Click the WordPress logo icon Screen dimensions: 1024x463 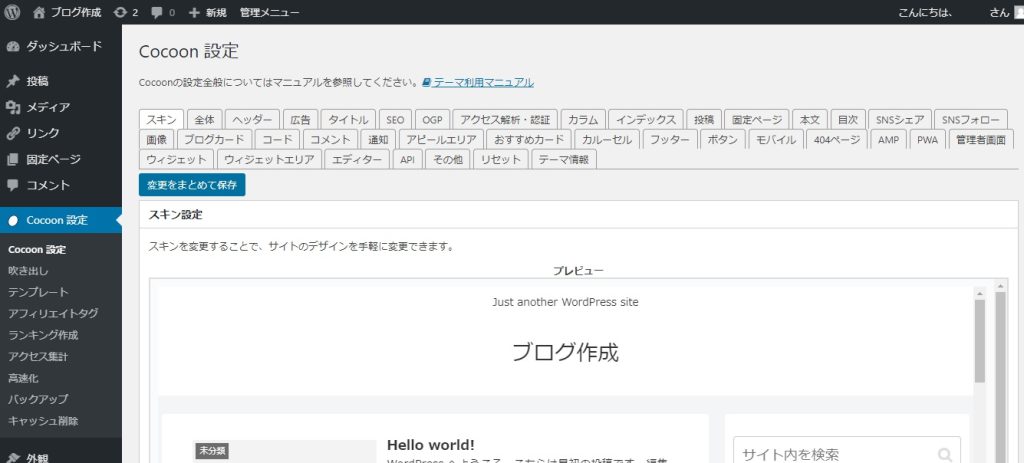tap(12, 12)
